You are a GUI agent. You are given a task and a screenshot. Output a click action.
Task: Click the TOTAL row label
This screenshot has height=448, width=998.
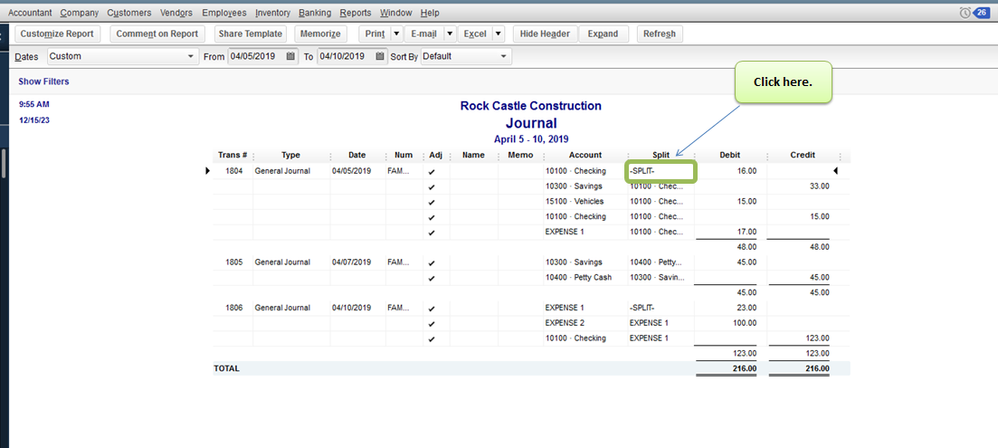pyautogui.click(x=227, y=369)
